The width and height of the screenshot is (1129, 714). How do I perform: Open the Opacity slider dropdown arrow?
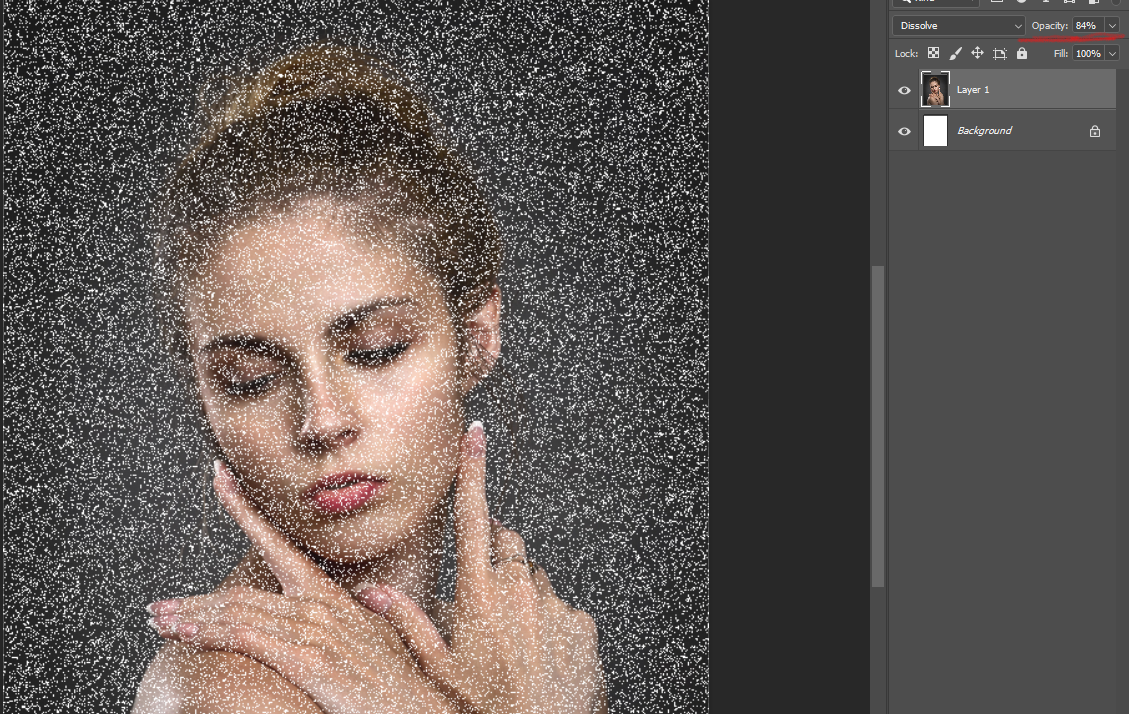click(x=1112, y=26)
